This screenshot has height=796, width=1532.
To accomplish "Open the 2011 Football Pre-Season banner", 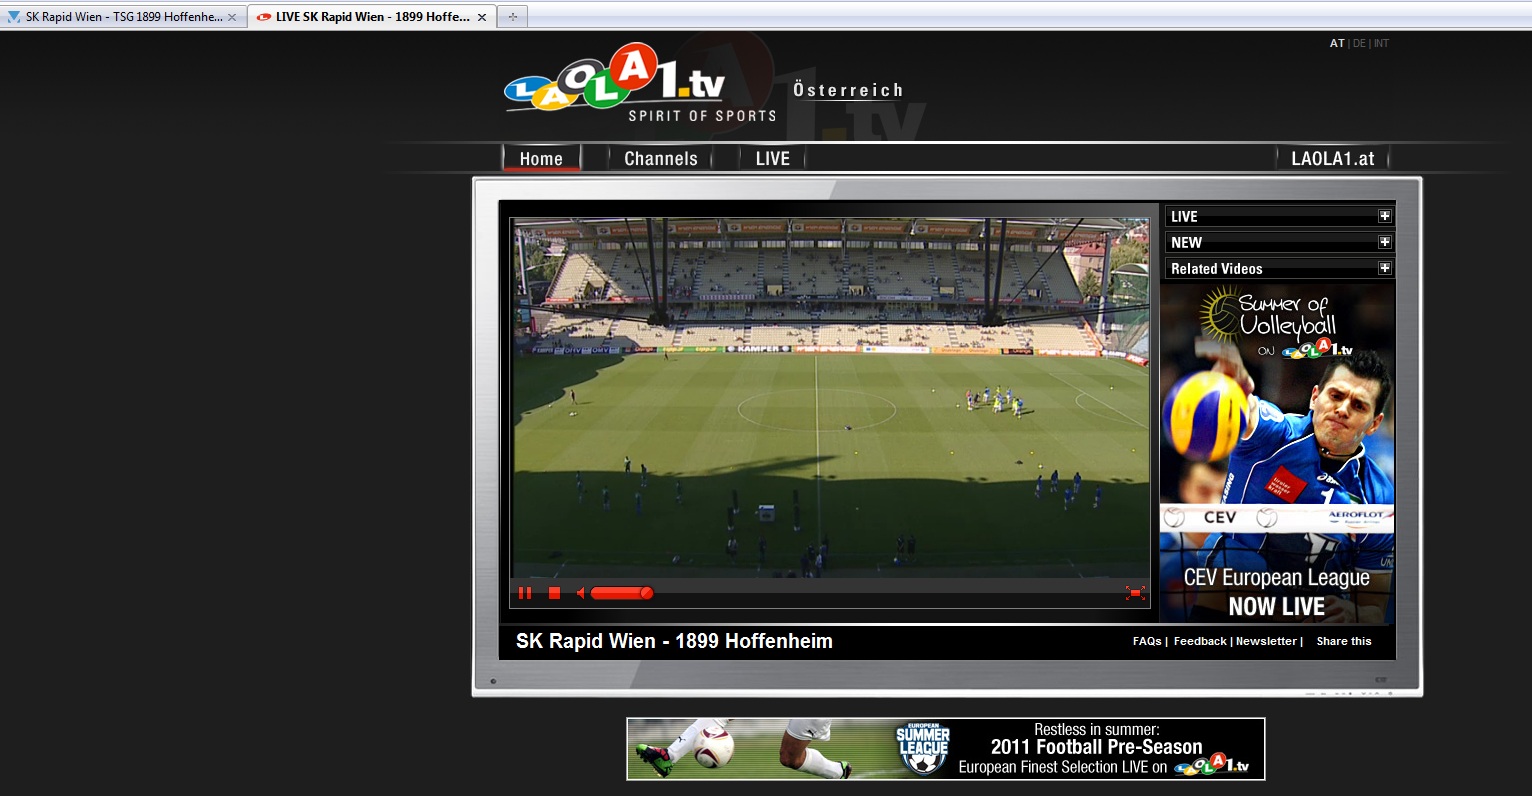I will click(x=946, y=749).
